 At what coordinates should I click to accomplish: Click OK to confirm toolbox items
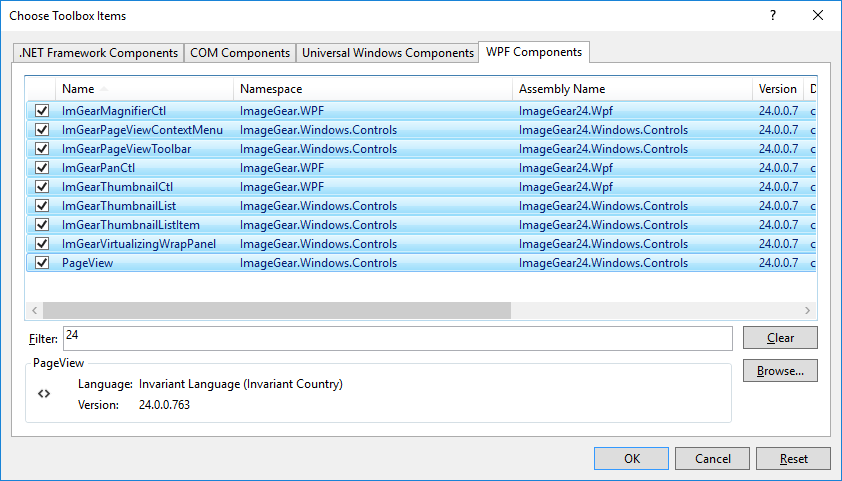pyautogui.click(x=632, y=458)
